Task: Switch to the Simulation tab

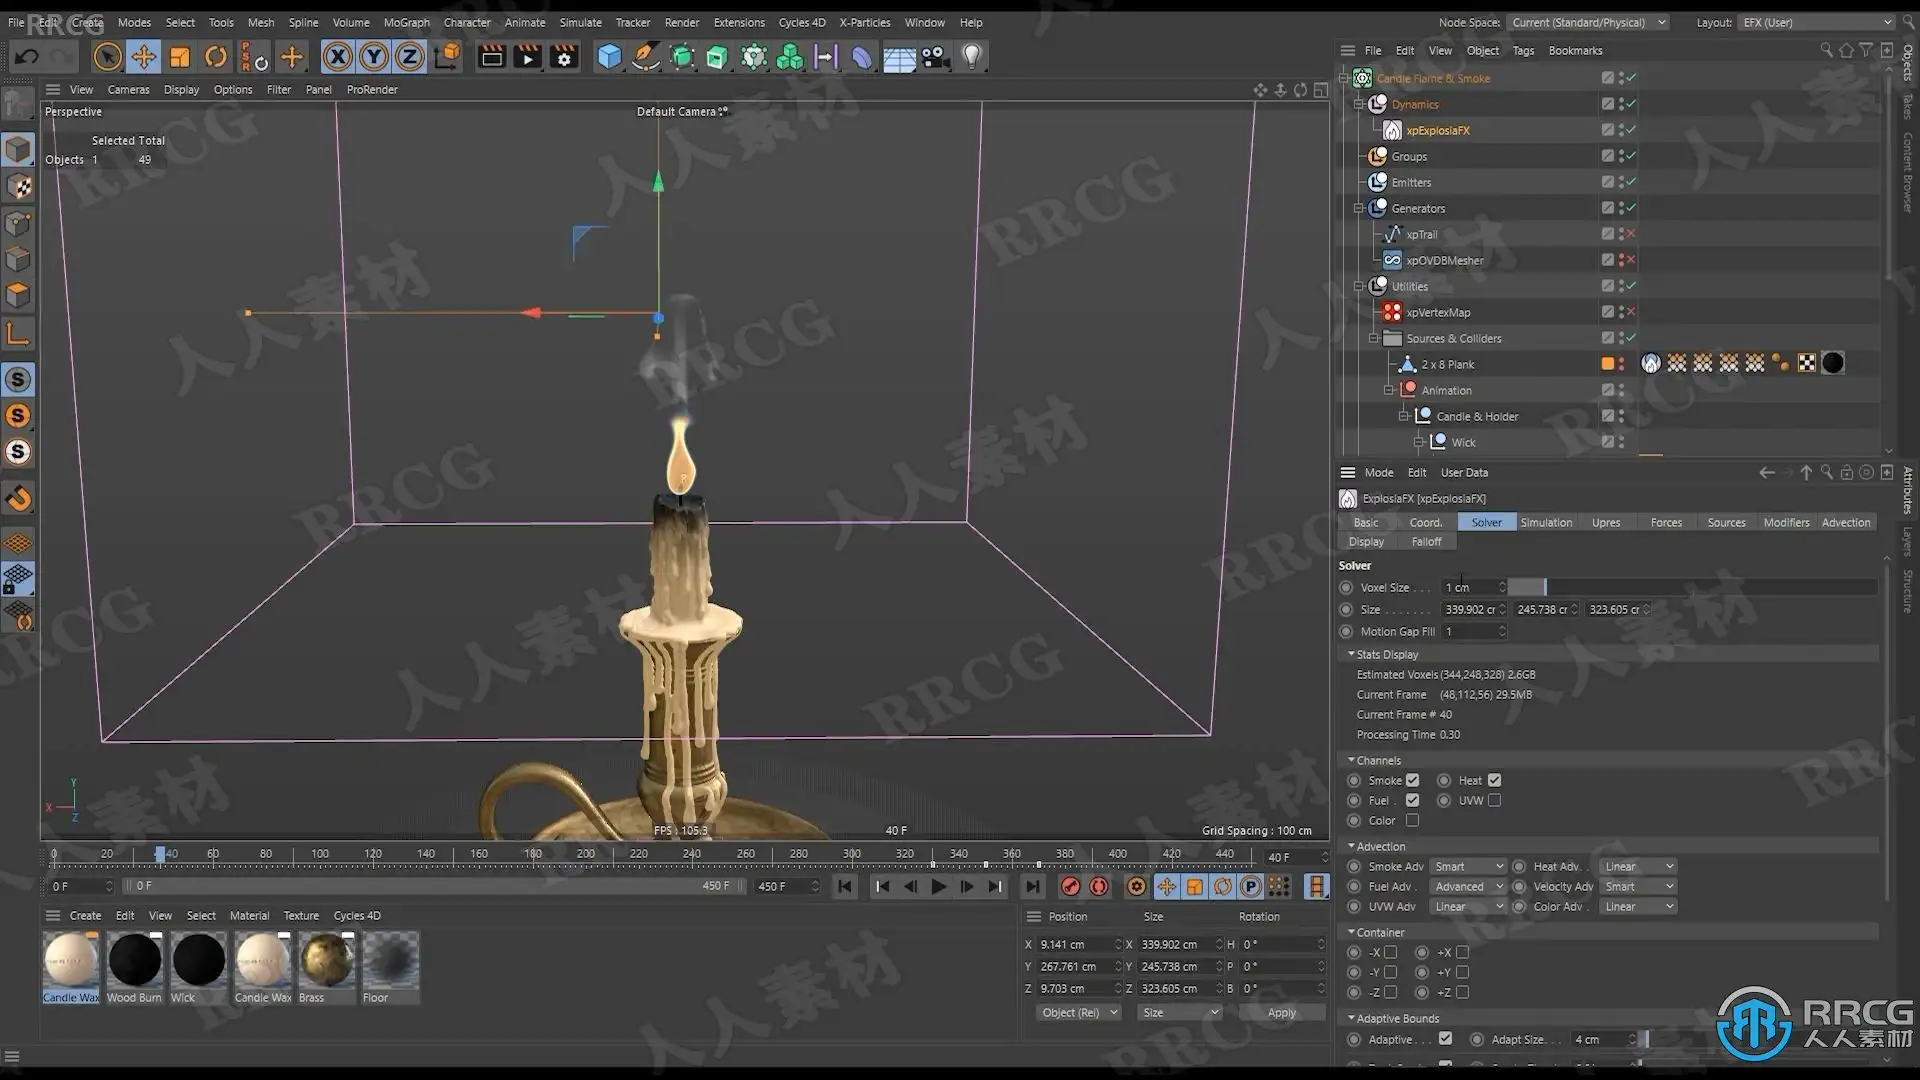Action: coord(1545,522)
